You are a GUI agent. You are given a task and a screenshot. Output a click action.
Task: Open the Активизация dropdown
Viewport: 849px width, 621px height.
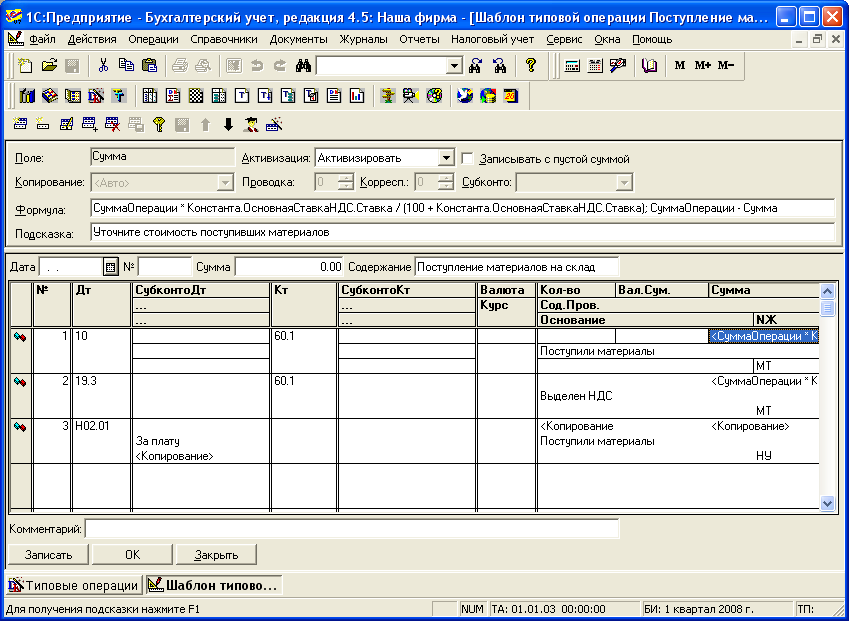(446, 158)
